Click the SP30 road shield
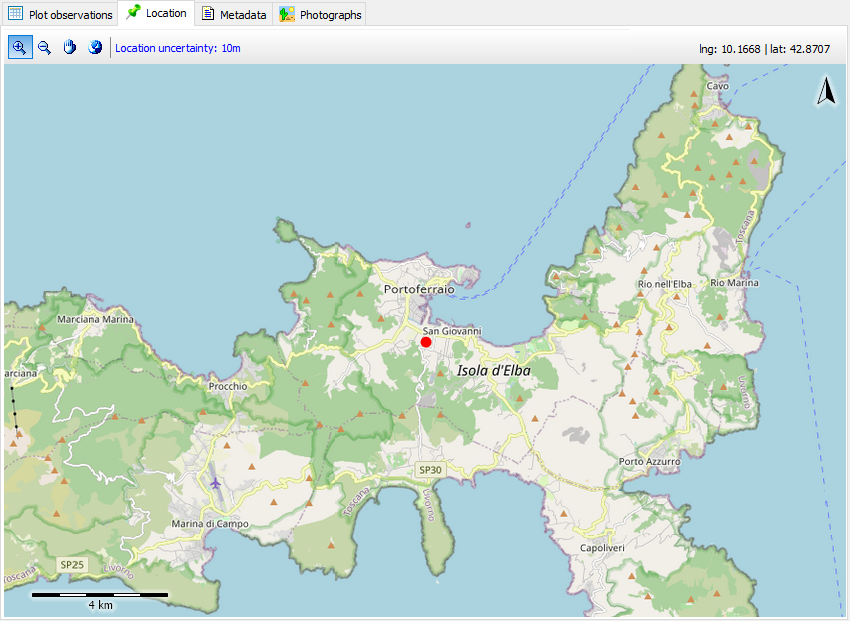 429,469
